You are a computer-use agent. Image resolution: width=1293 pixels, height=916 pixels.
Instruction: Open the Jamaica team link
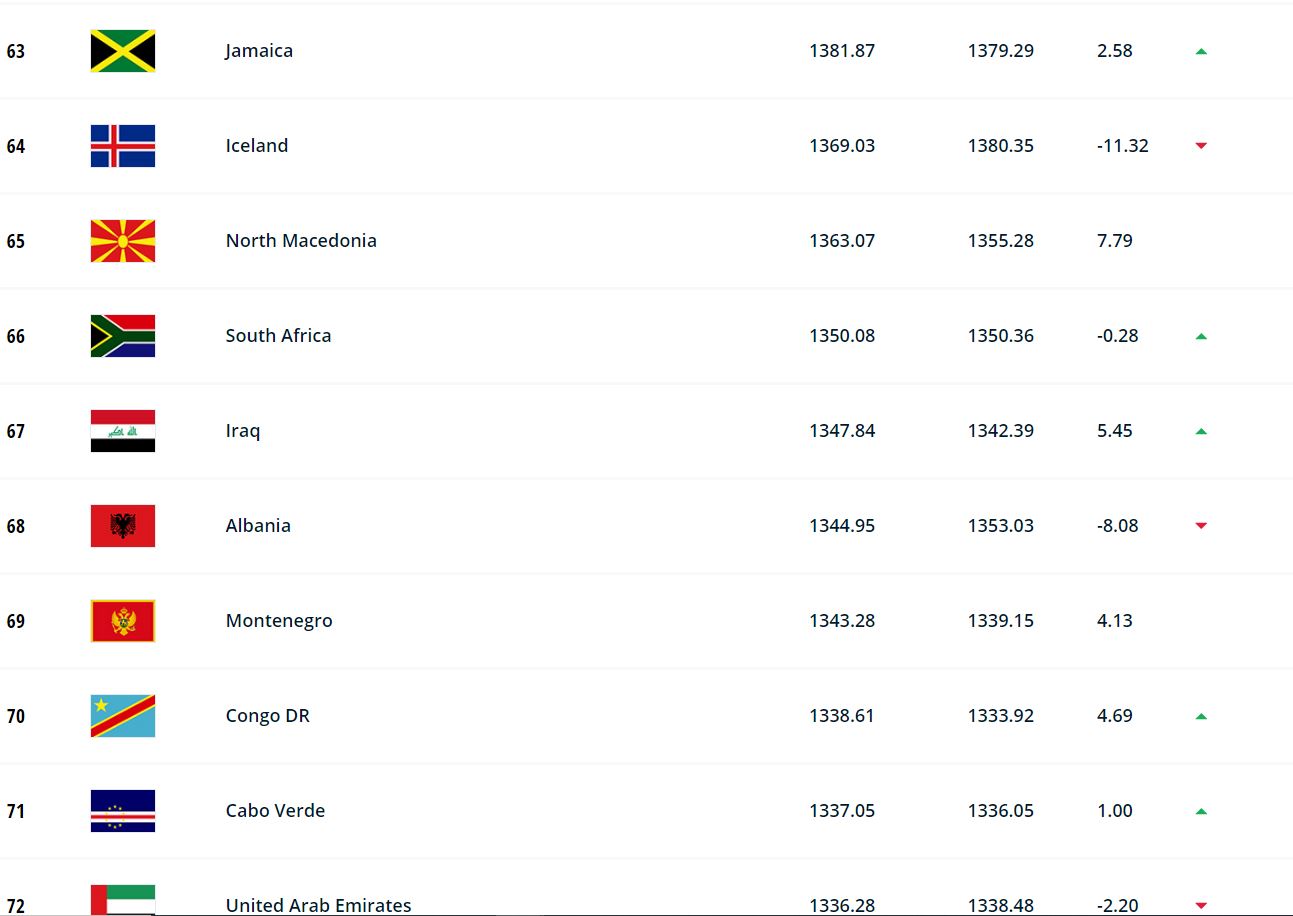259,51
